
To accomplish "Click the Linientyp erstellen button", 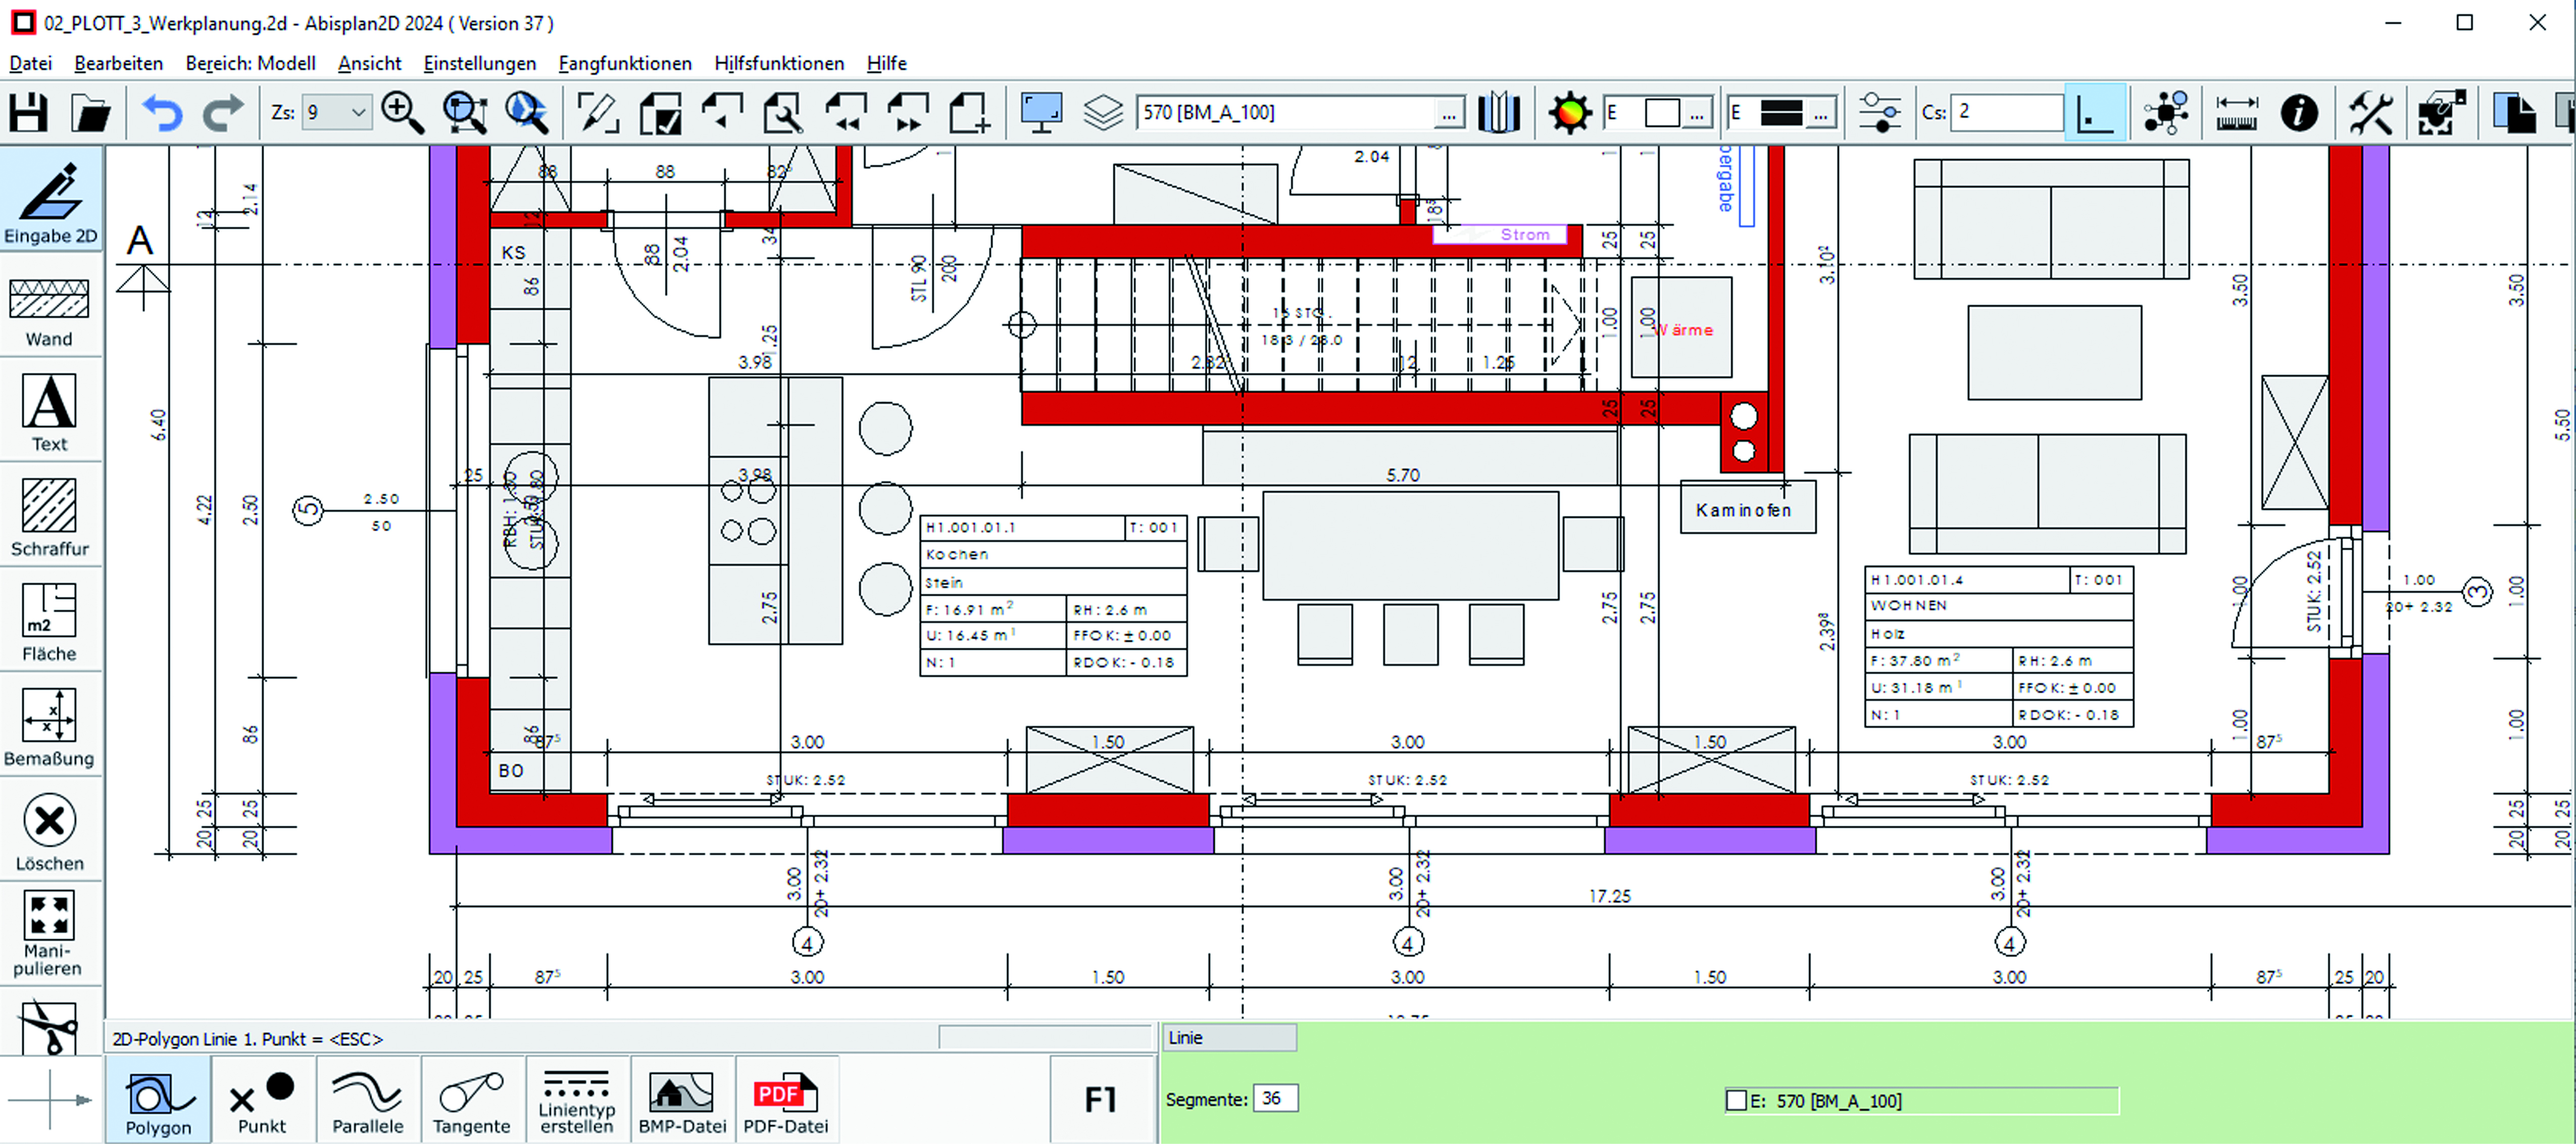I will pyautogui.click(x=577, y=1100).
